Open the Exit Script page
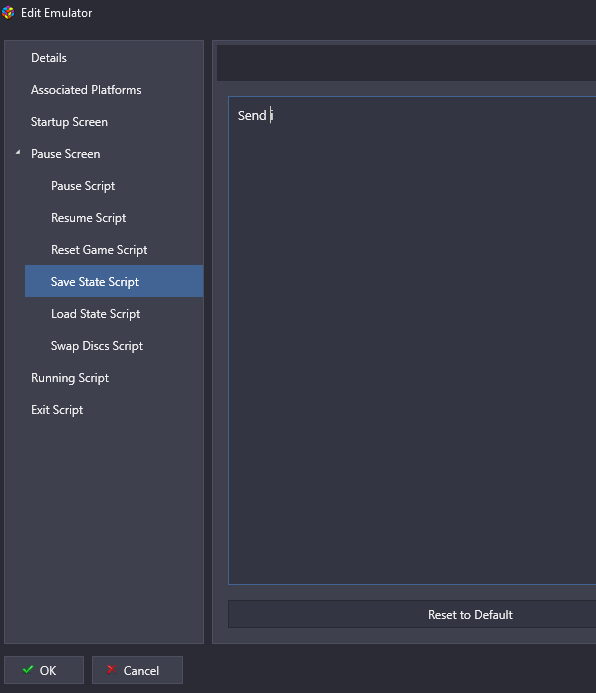The width and height of the screenshot is (596, 693). click(57, 410)
